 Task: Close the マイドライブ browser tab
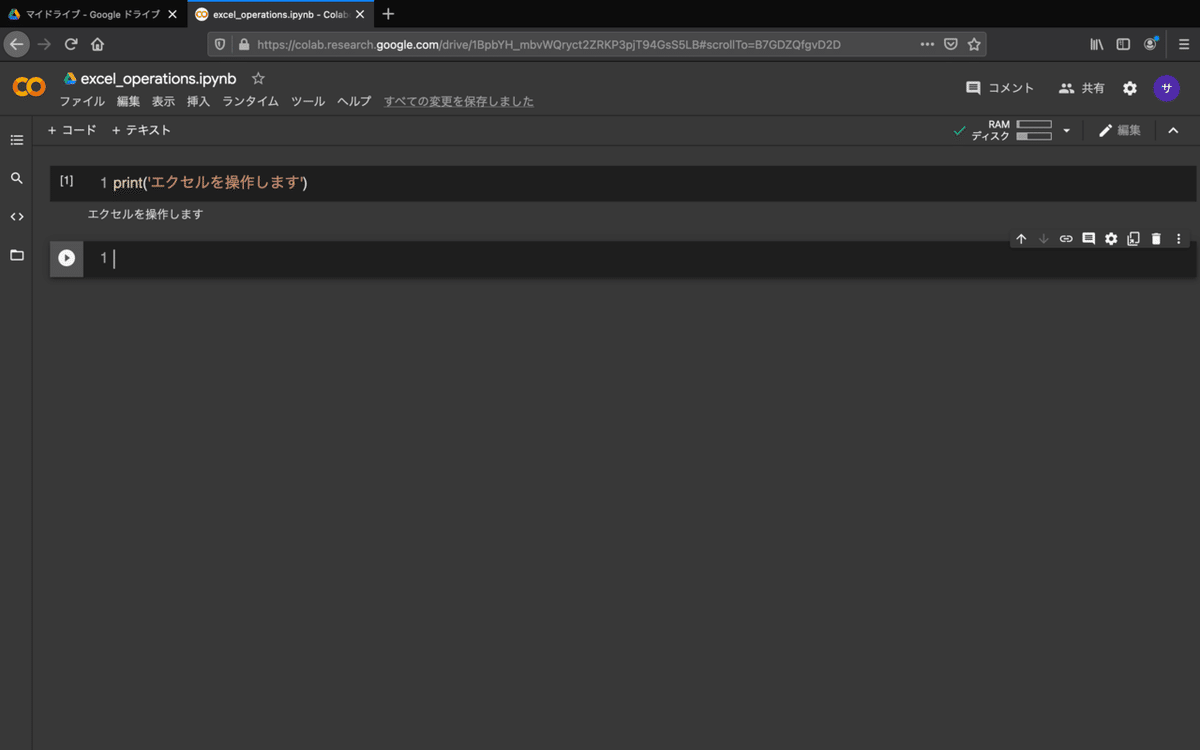tap(172, 14)
